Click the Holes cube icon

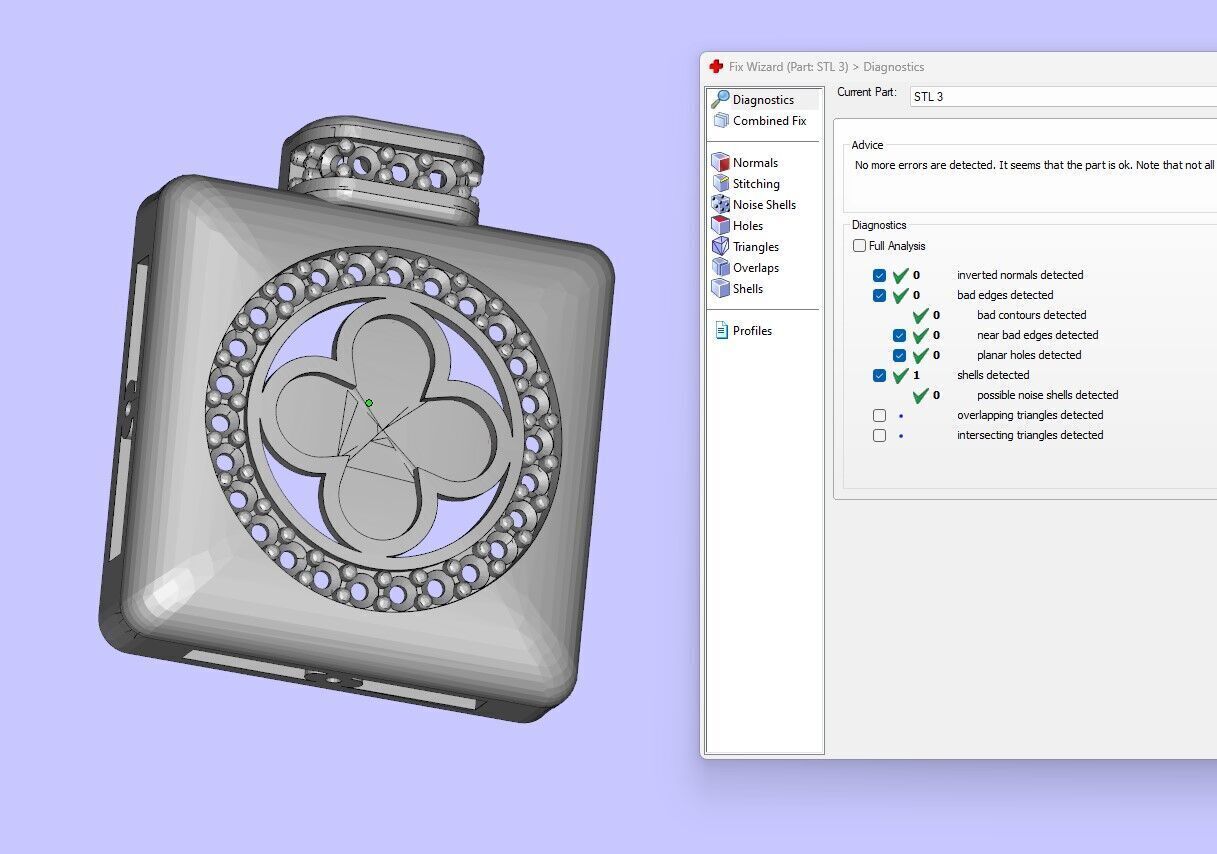tap(720, 225)
